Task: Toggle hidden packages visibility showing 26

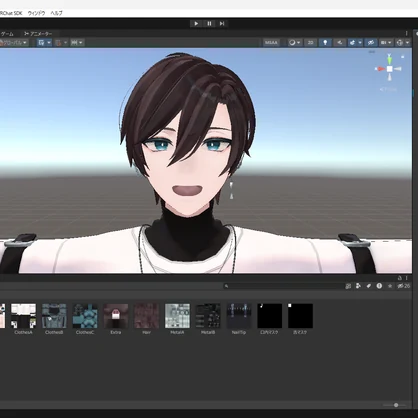Action: point(403,286)
